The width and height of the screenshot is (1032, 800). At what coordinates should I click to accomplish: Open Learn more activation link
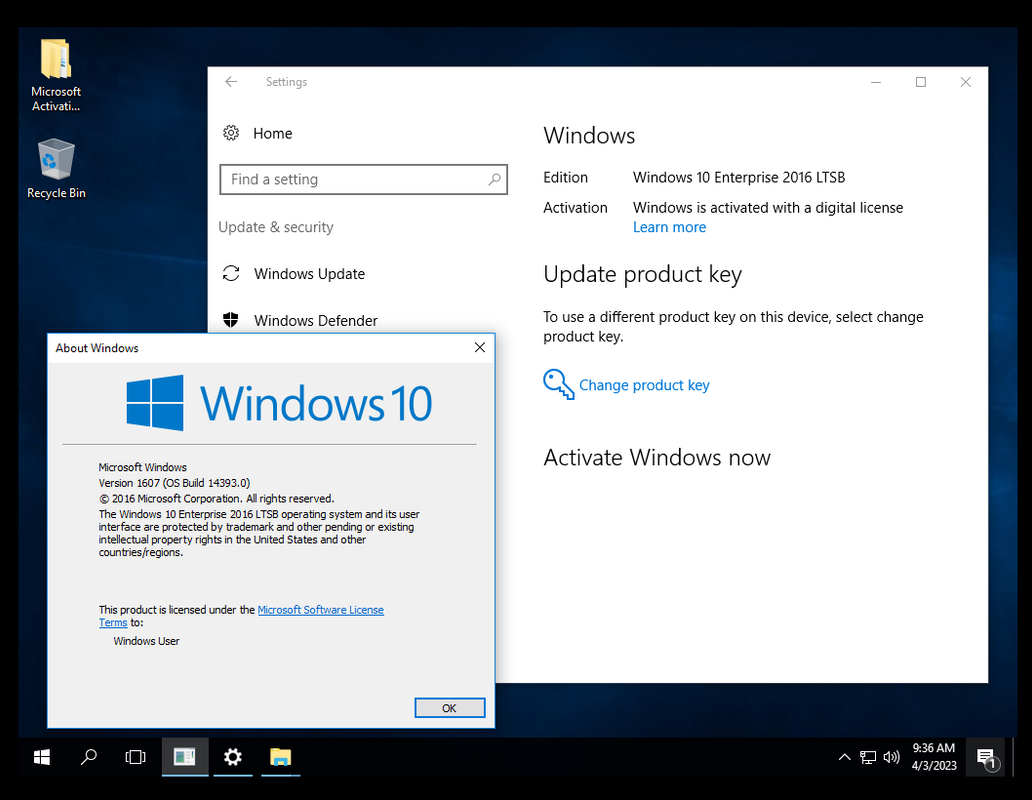669,227
